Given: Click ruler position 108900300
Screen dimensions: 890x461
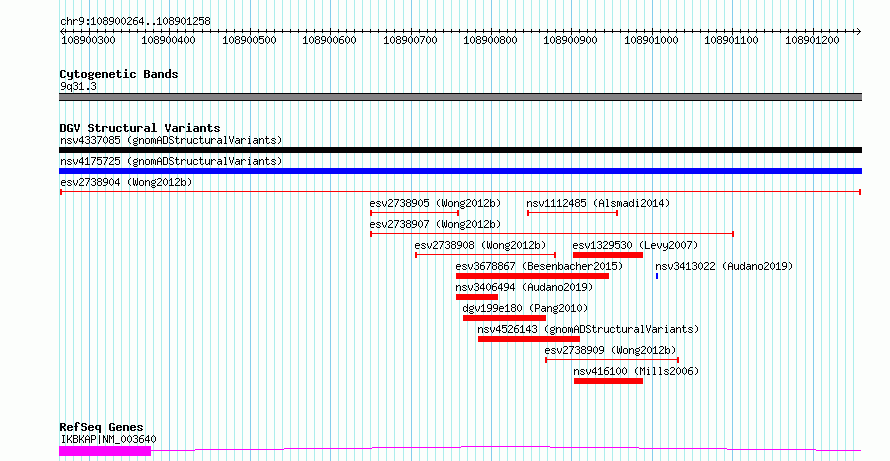Looking at the screenshot, I should (89, 40).
